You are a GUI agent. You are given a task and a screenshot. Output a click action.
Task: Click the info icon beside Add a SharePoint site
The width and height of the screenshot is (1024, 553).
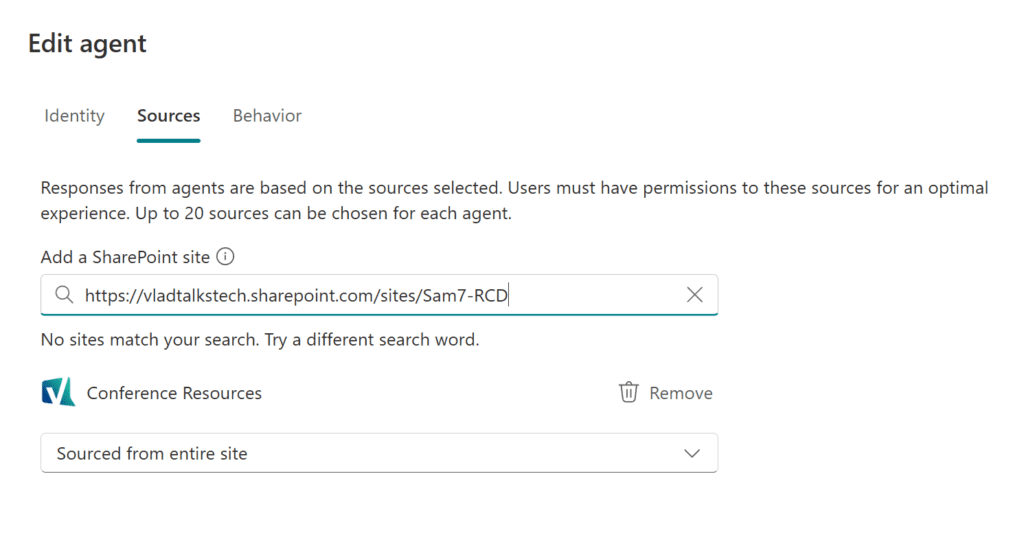coord(225,257)
